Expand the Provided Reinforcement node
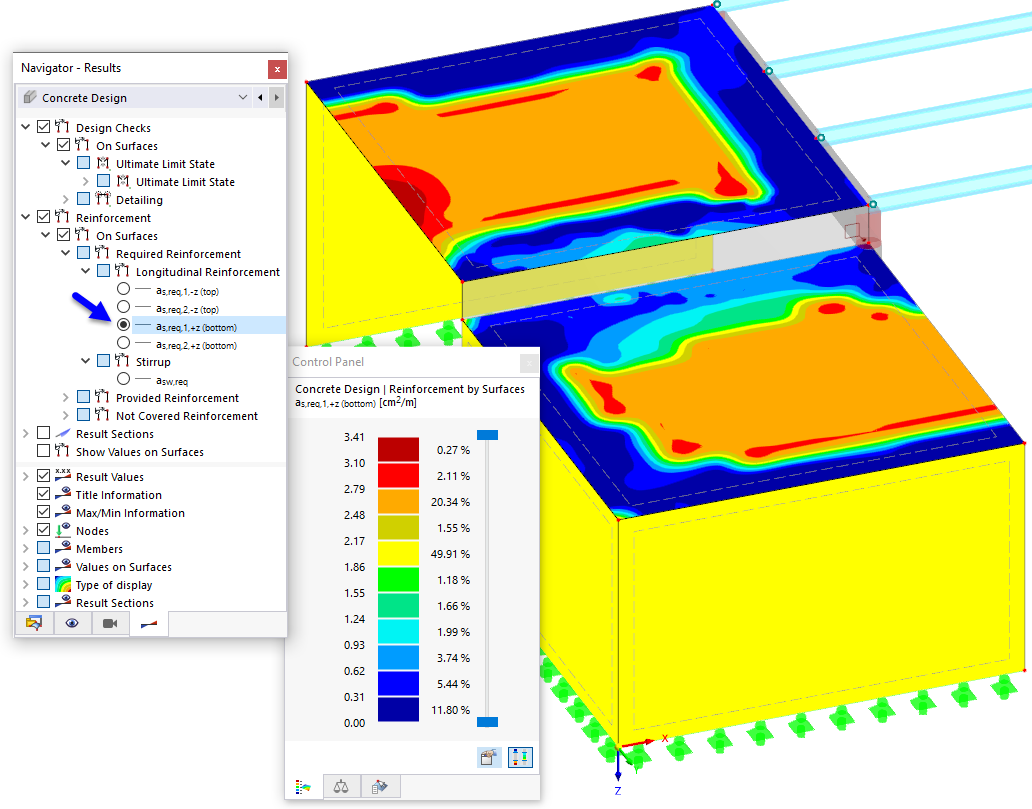1032x809 pixels. tap(66, 397)
